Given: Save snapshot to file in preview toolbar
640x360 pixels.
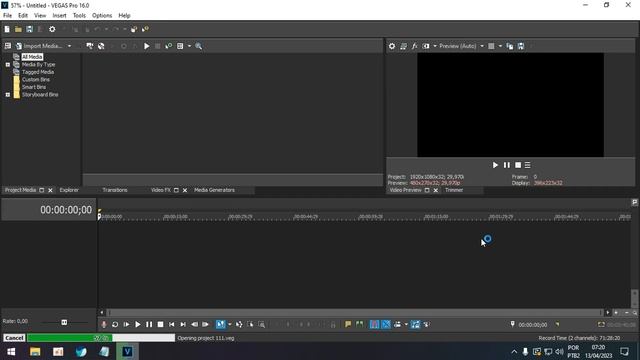Looking at the screenshot, I should [521, 46].
